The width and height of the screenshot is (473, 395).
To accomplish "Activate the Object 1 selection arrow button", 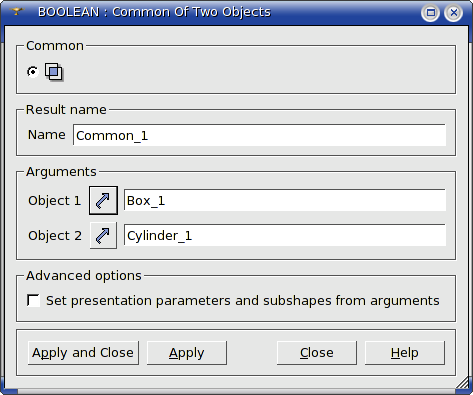I will coord(103,200).
